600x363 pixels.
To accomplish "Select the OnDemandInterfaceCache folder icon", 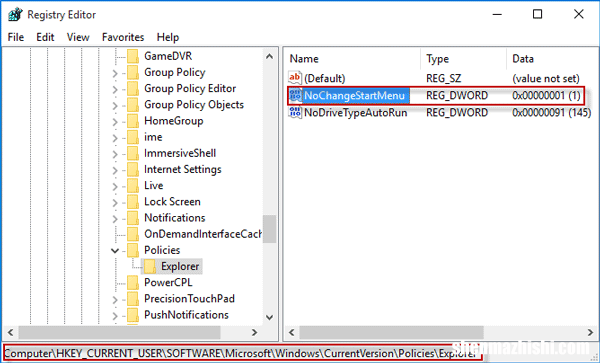I will point(133,234).
